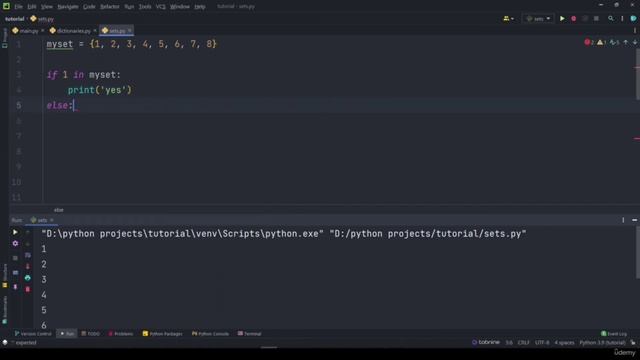
Task: Click the PyCharm logo in title bar
Action: tap(6, 6)
